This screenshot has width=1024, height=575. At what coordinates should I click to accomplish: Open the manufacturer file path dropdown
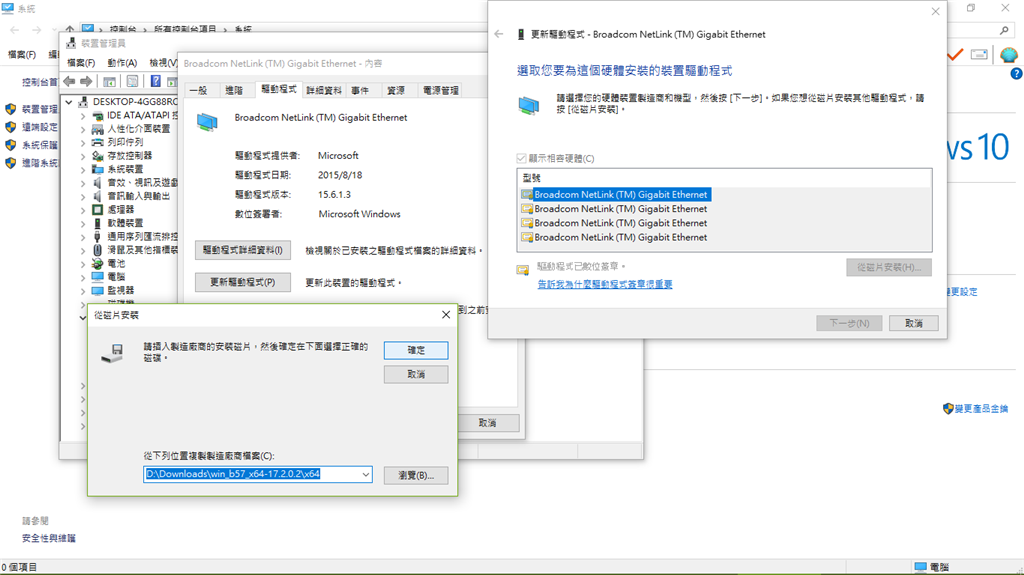366,474
